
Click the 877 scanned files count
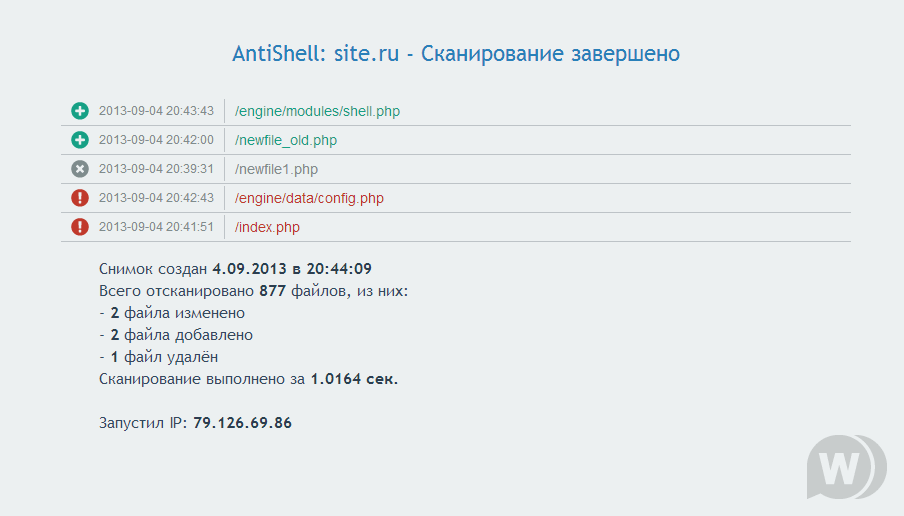(272, 291)
